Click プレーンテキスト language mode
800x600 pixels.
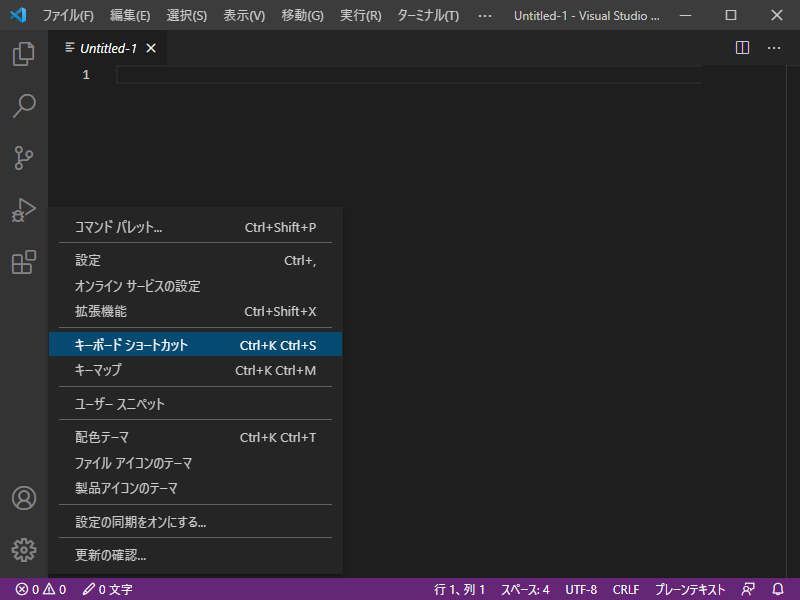(690, 589)
